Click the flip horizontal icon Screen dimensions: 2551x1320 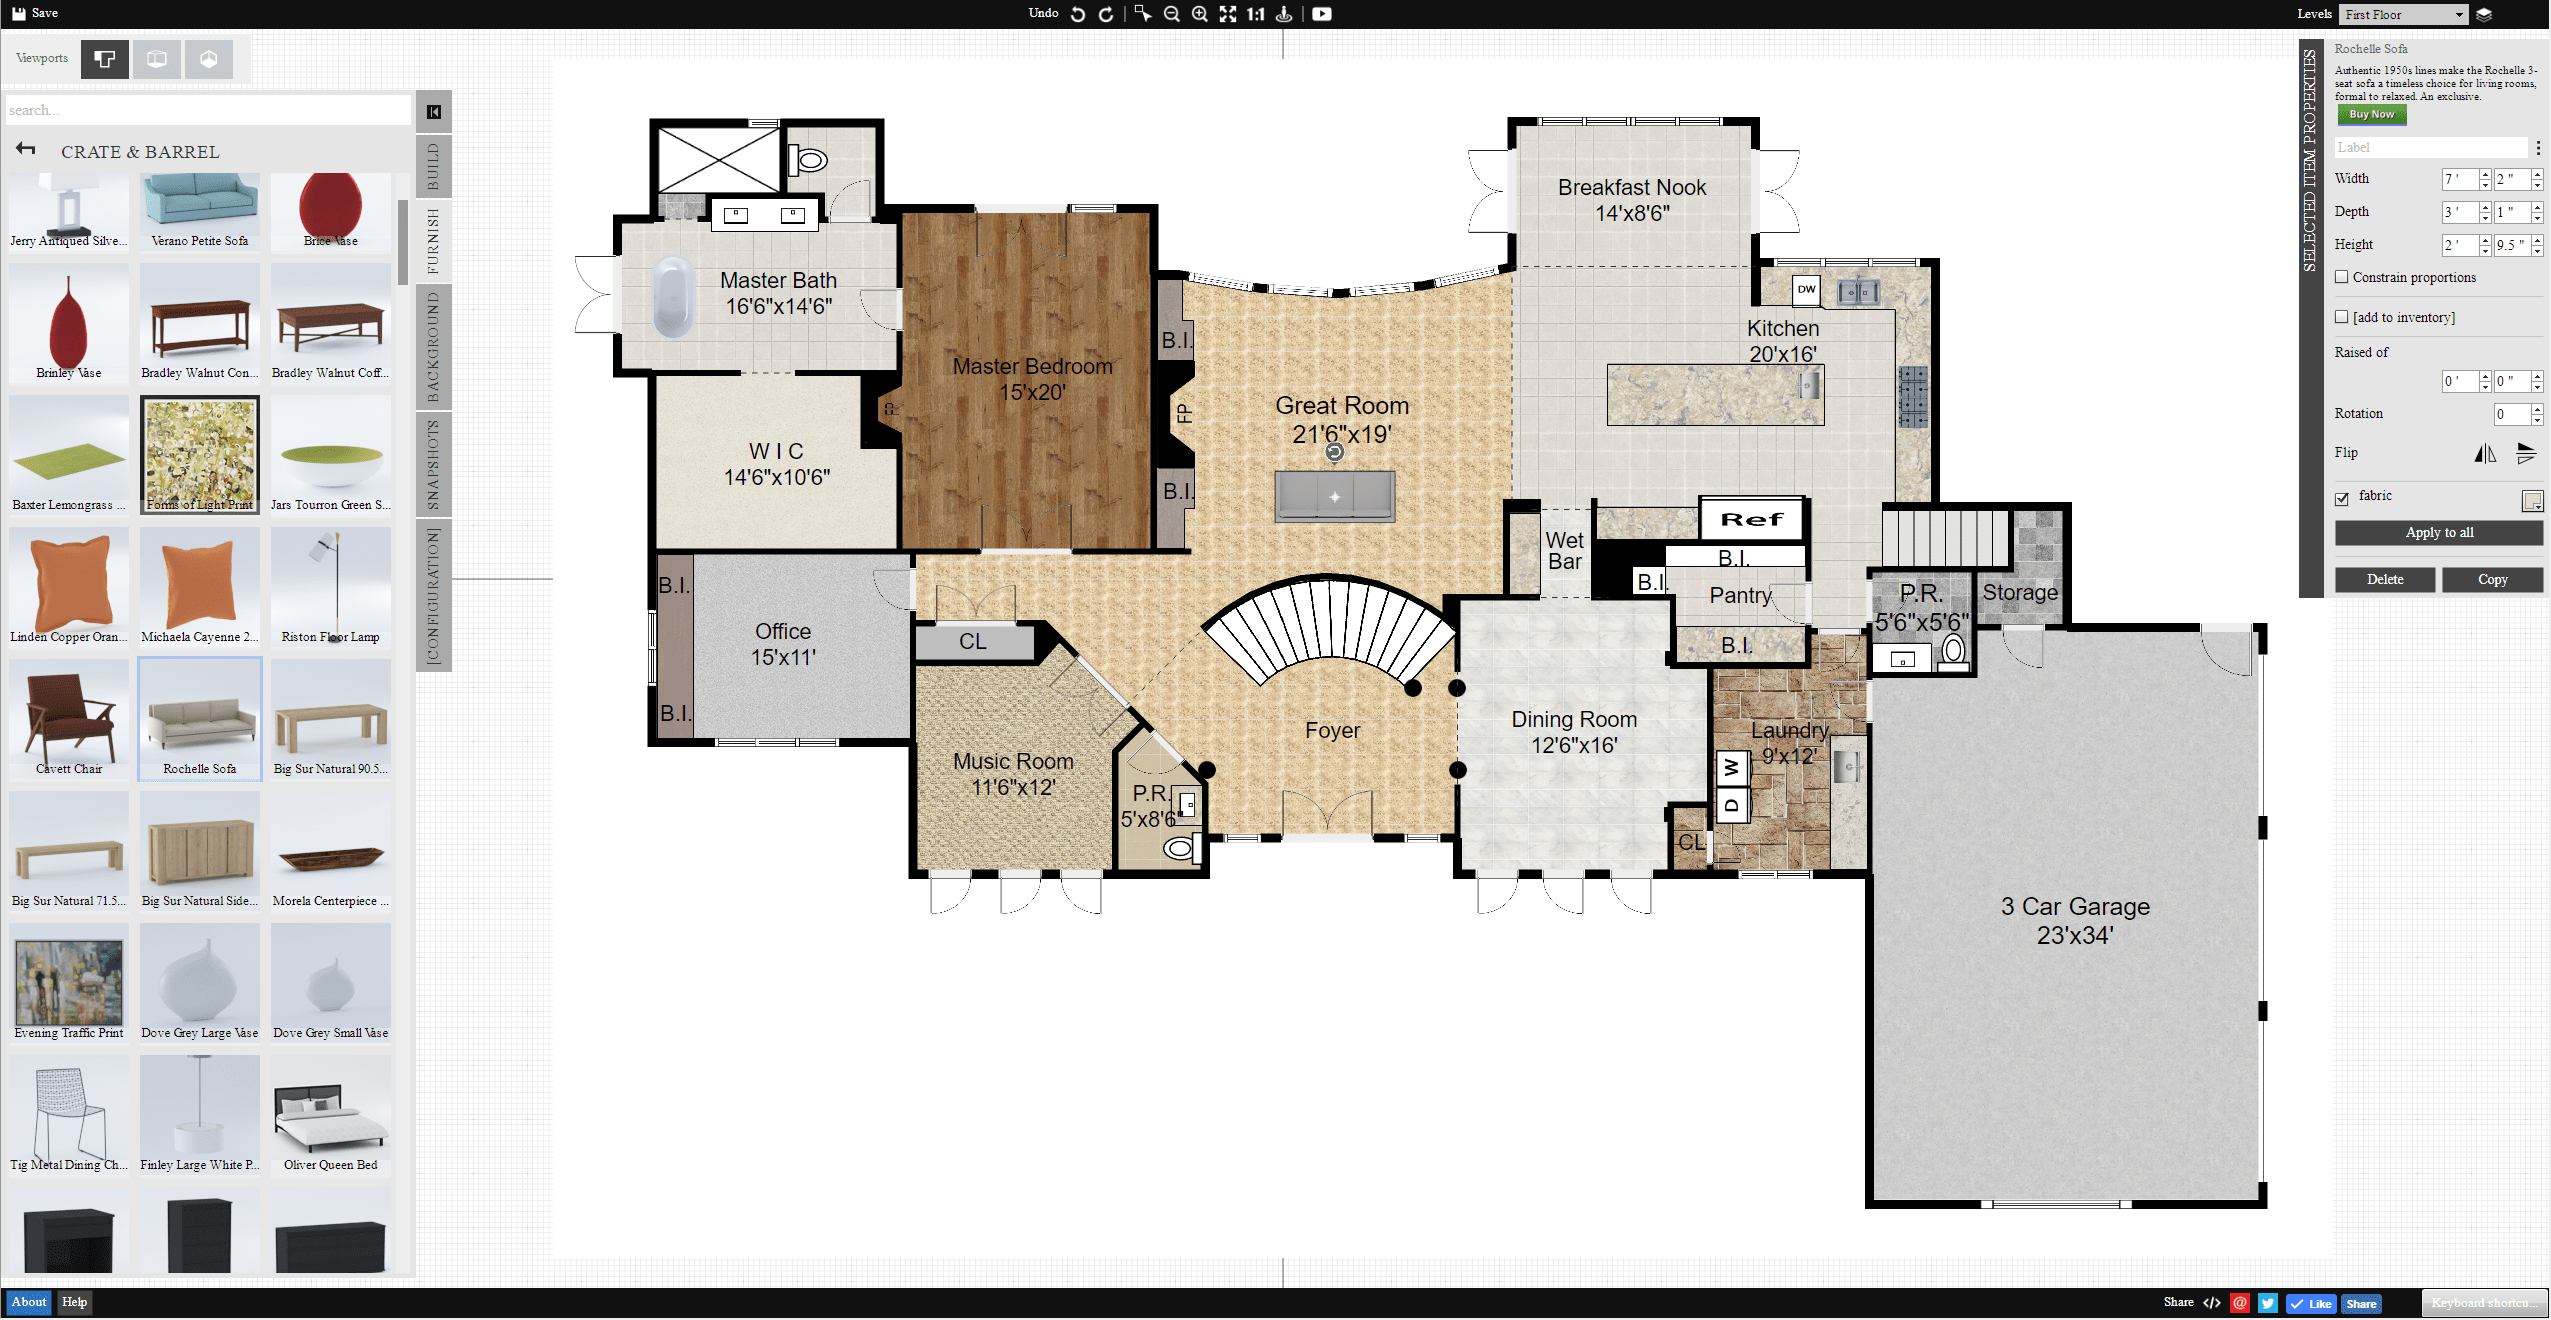[x=2484, y=454]
